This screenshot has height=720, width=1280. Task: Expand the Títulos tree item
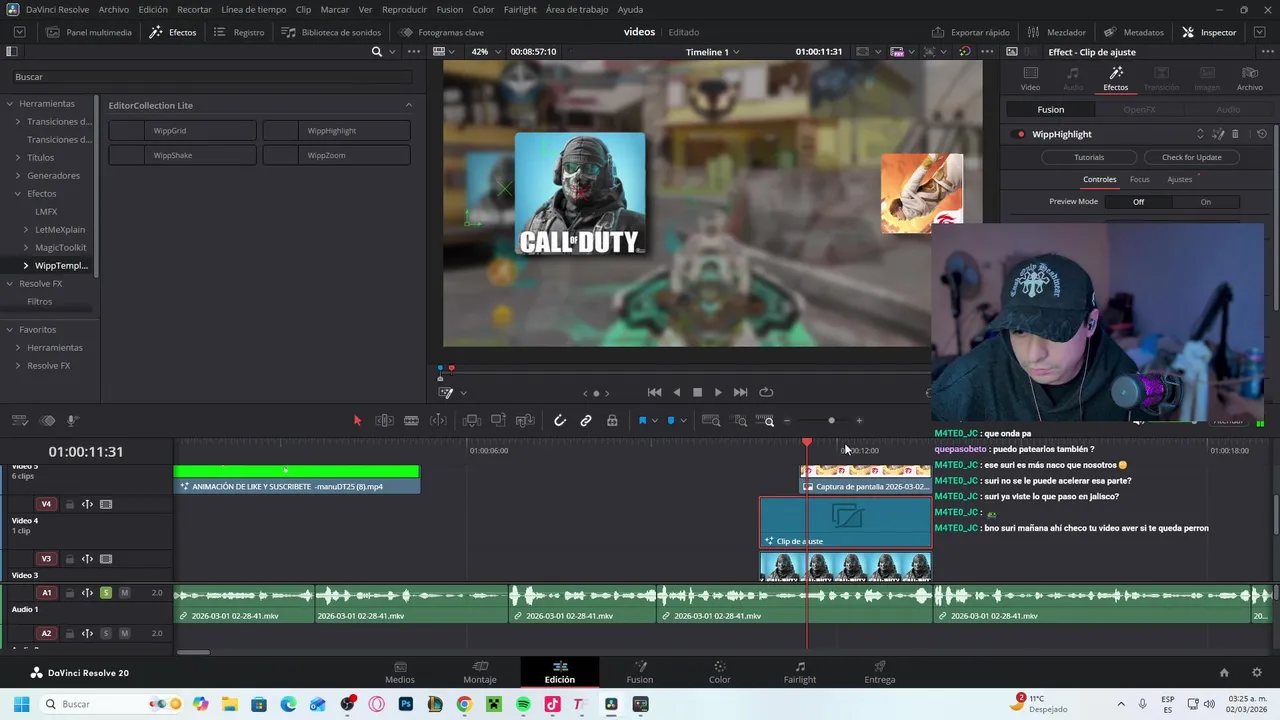pyautogui.click(x=17, y=158)
